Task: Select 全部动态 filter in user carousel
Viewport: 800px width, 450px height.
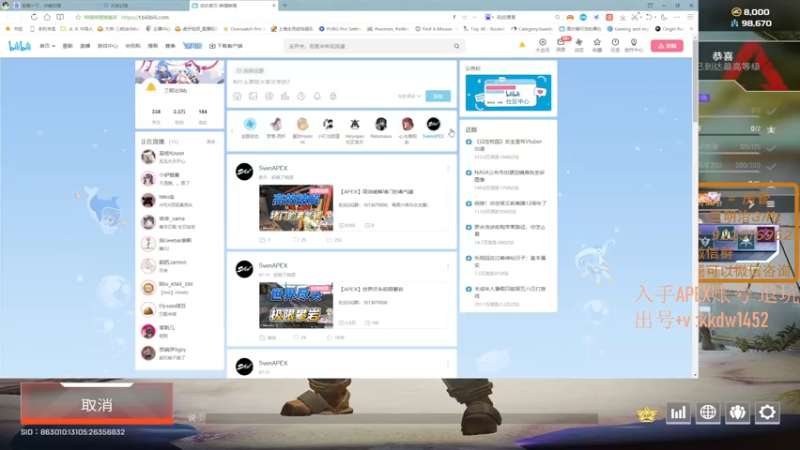Action: click(250, 128)
